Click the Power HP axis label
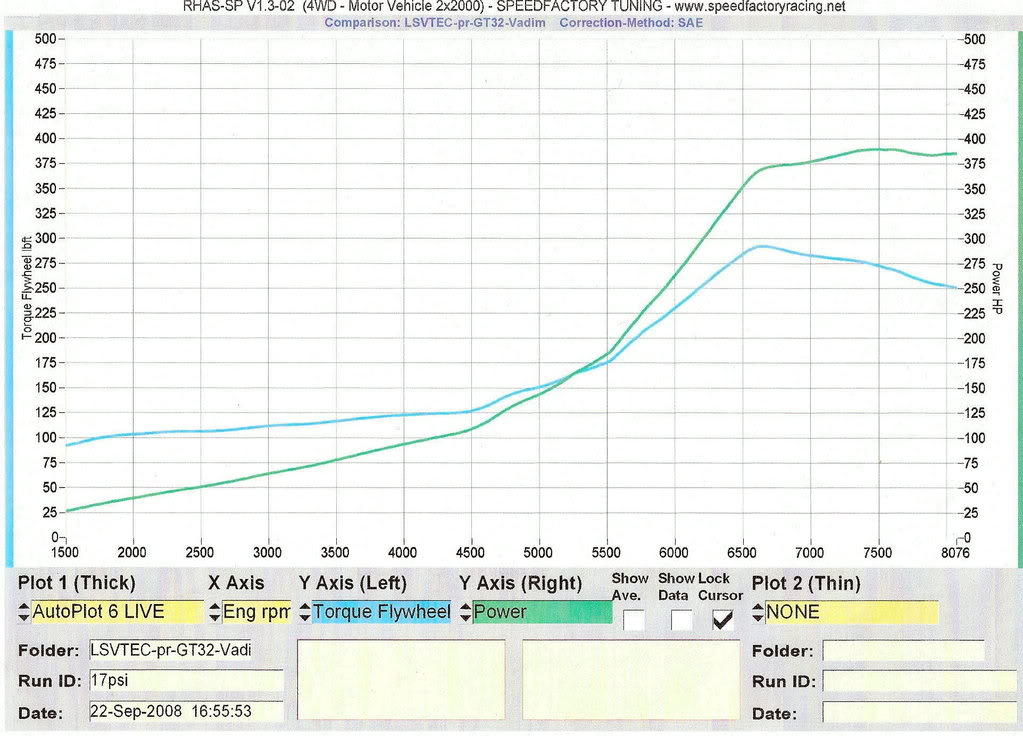 [x=996, y=288]
